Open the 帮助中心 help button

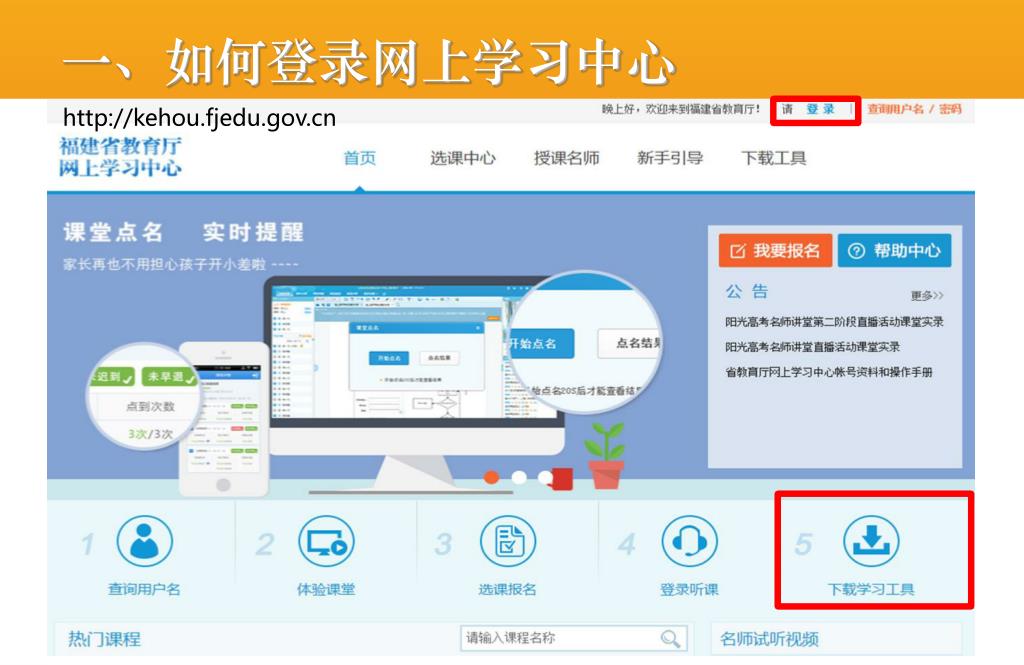[894, 251]
